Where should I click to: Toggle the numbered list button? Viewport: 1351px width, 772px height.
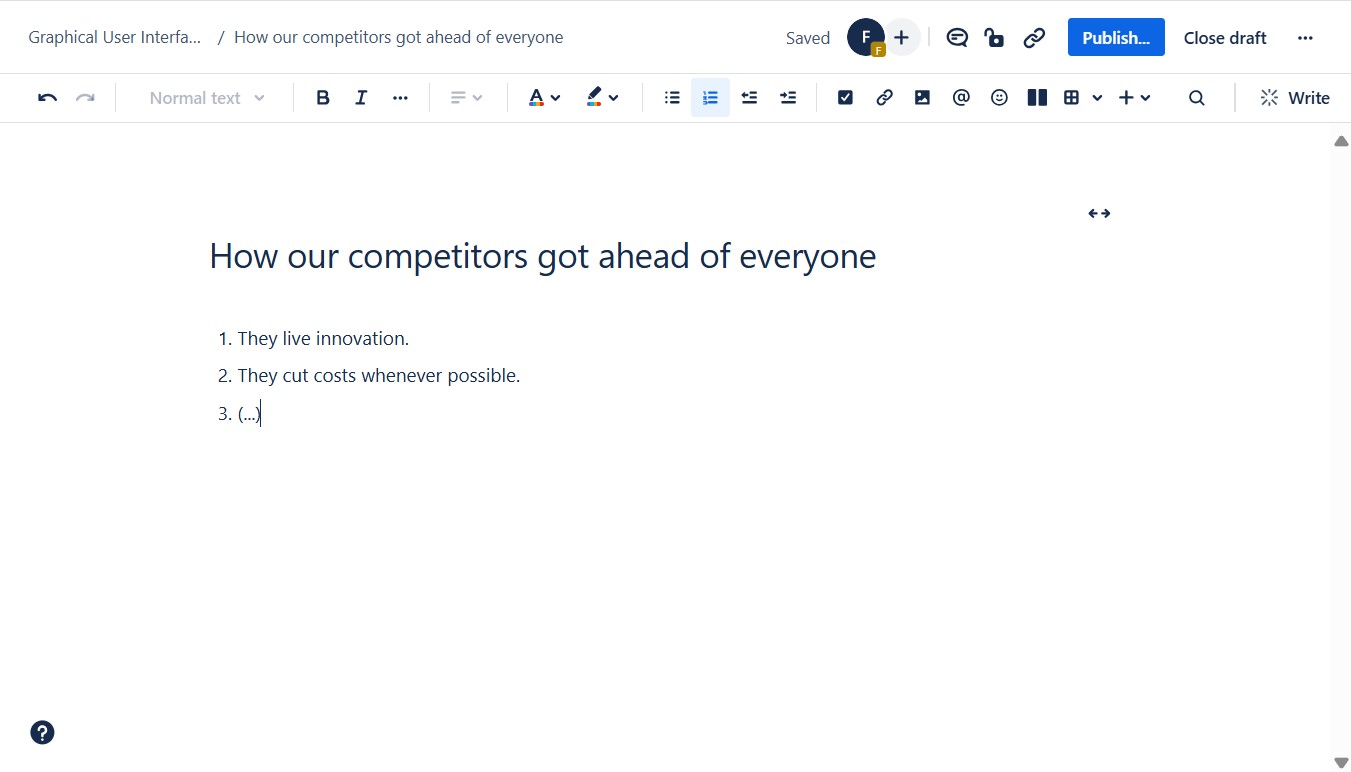tap(710, 98)
